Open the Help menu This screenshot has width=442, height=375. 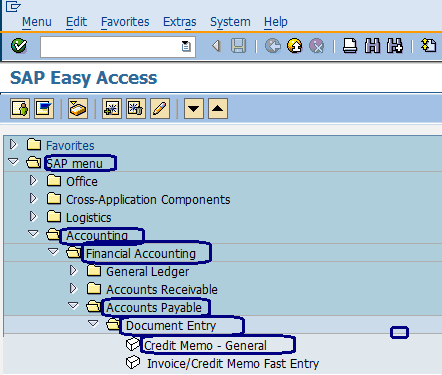[x=276, y=22]
